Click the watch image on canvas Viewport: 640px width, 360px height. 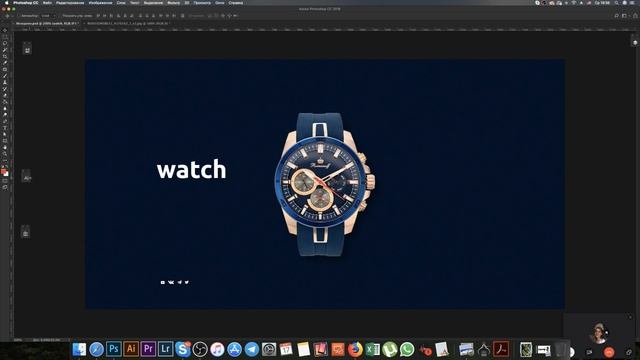coord(324,184)
